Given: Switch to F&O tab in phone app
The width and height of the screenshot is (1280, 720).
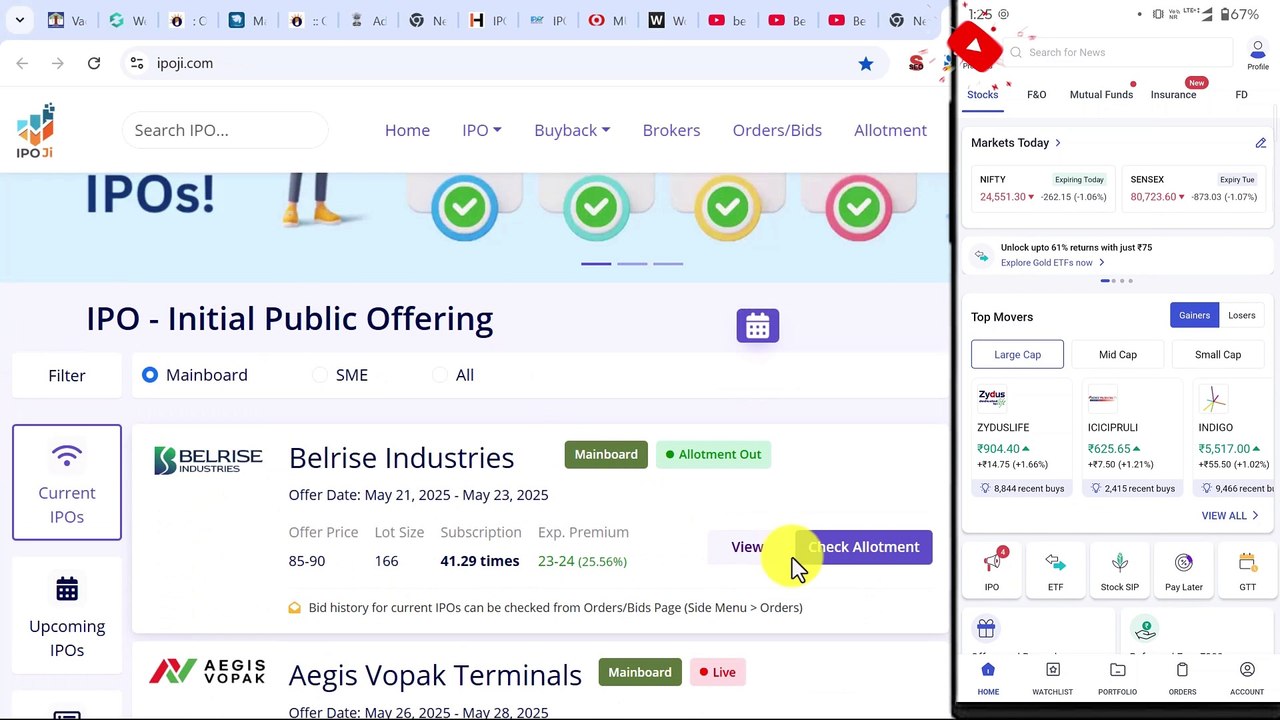Looking at the screenshot, I should point(1036,95).
